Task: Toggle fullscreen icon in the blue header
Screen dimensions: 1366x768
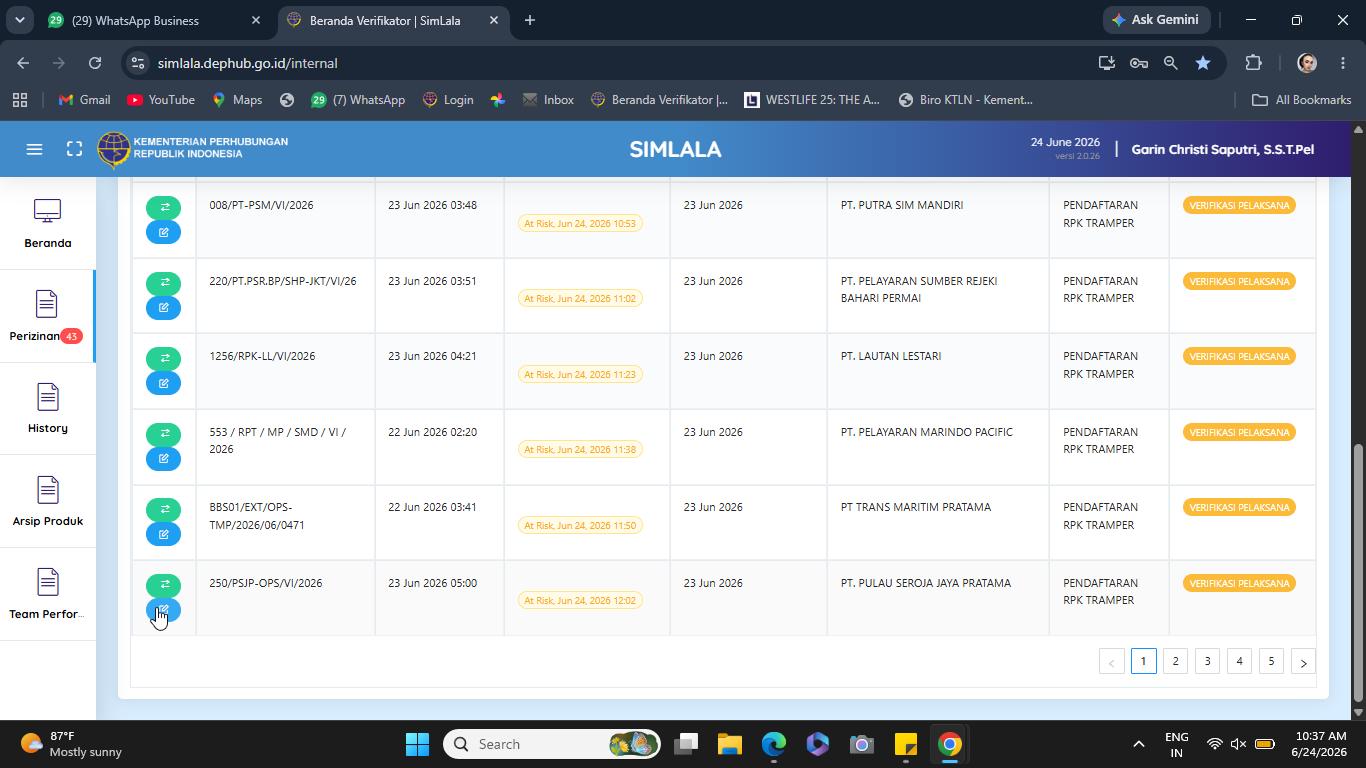Action: pos(74,149)
